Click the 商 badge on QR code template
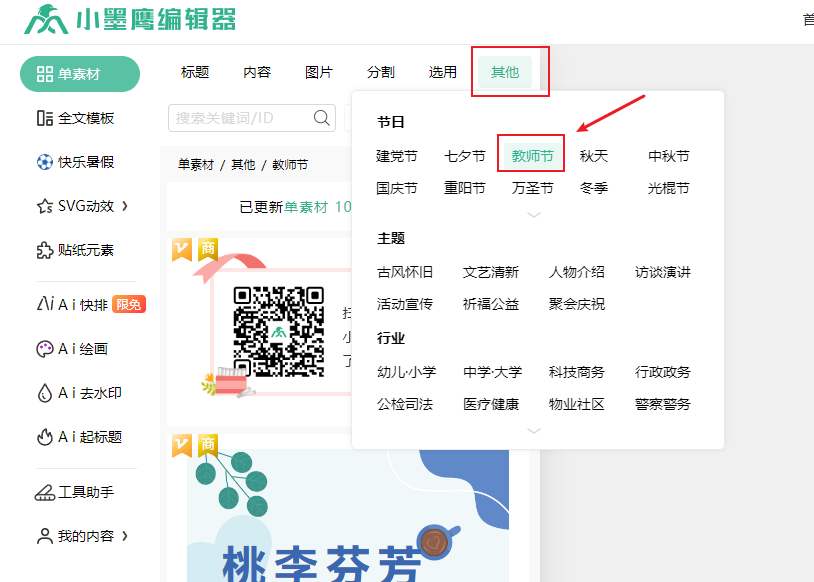Screen dimensions: 814x582 (208, 249)
